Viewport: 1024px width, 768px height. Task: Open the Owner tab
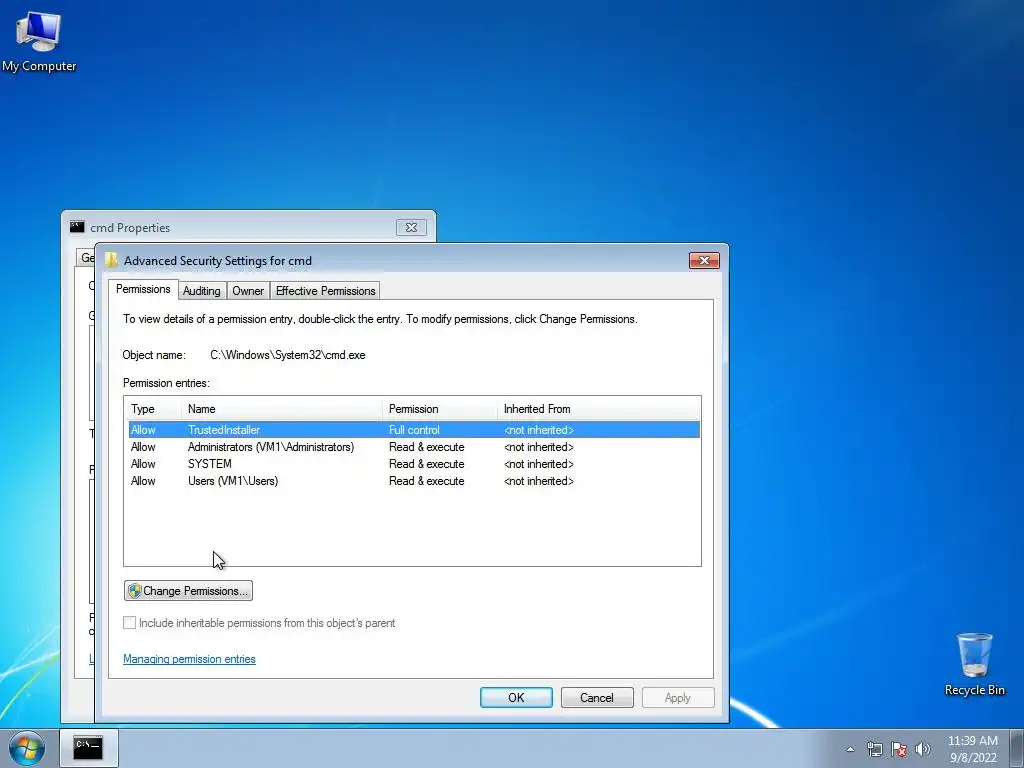click(x=248, y=291)
